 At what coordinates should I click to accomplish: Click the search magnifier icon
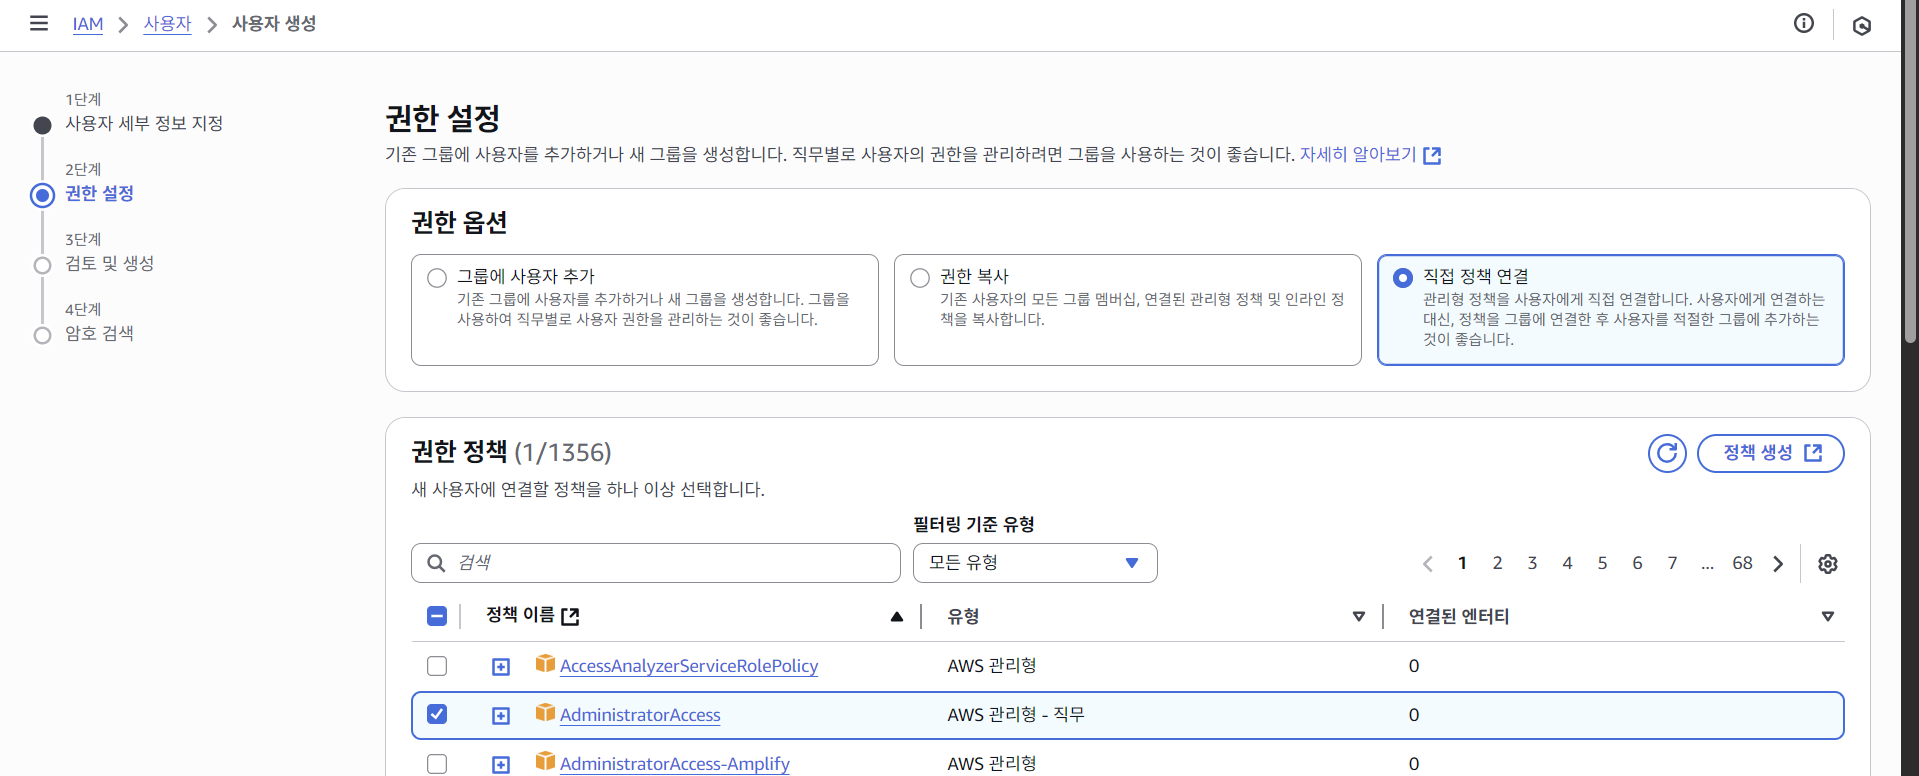[x=436, y=563]
